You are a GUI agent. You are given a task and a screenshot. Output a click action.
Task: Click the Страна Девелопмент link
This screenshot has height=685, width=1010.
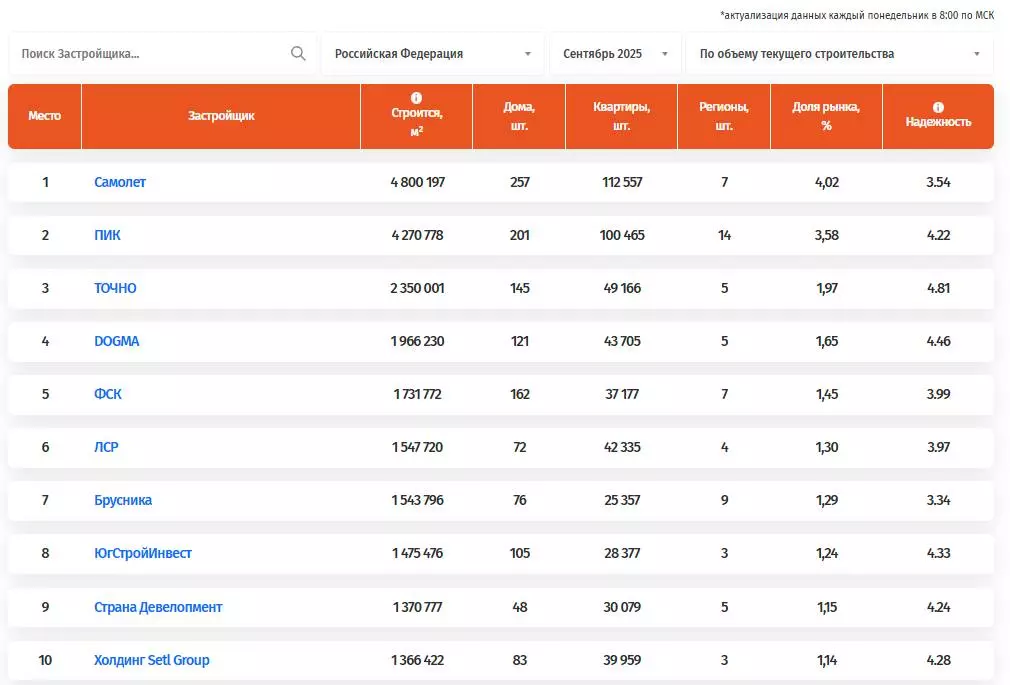point(158,607)
